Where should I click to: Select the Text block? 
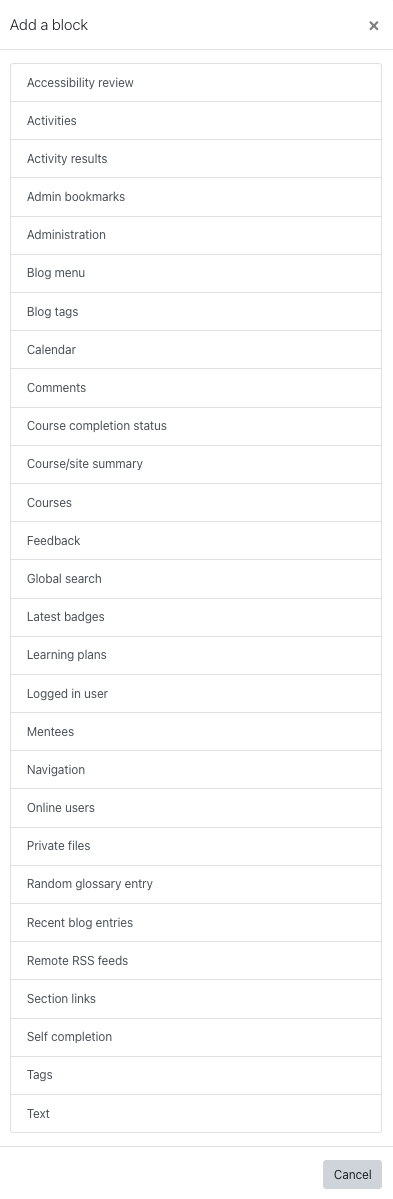pyautogui.click(x=196, y=1113)
